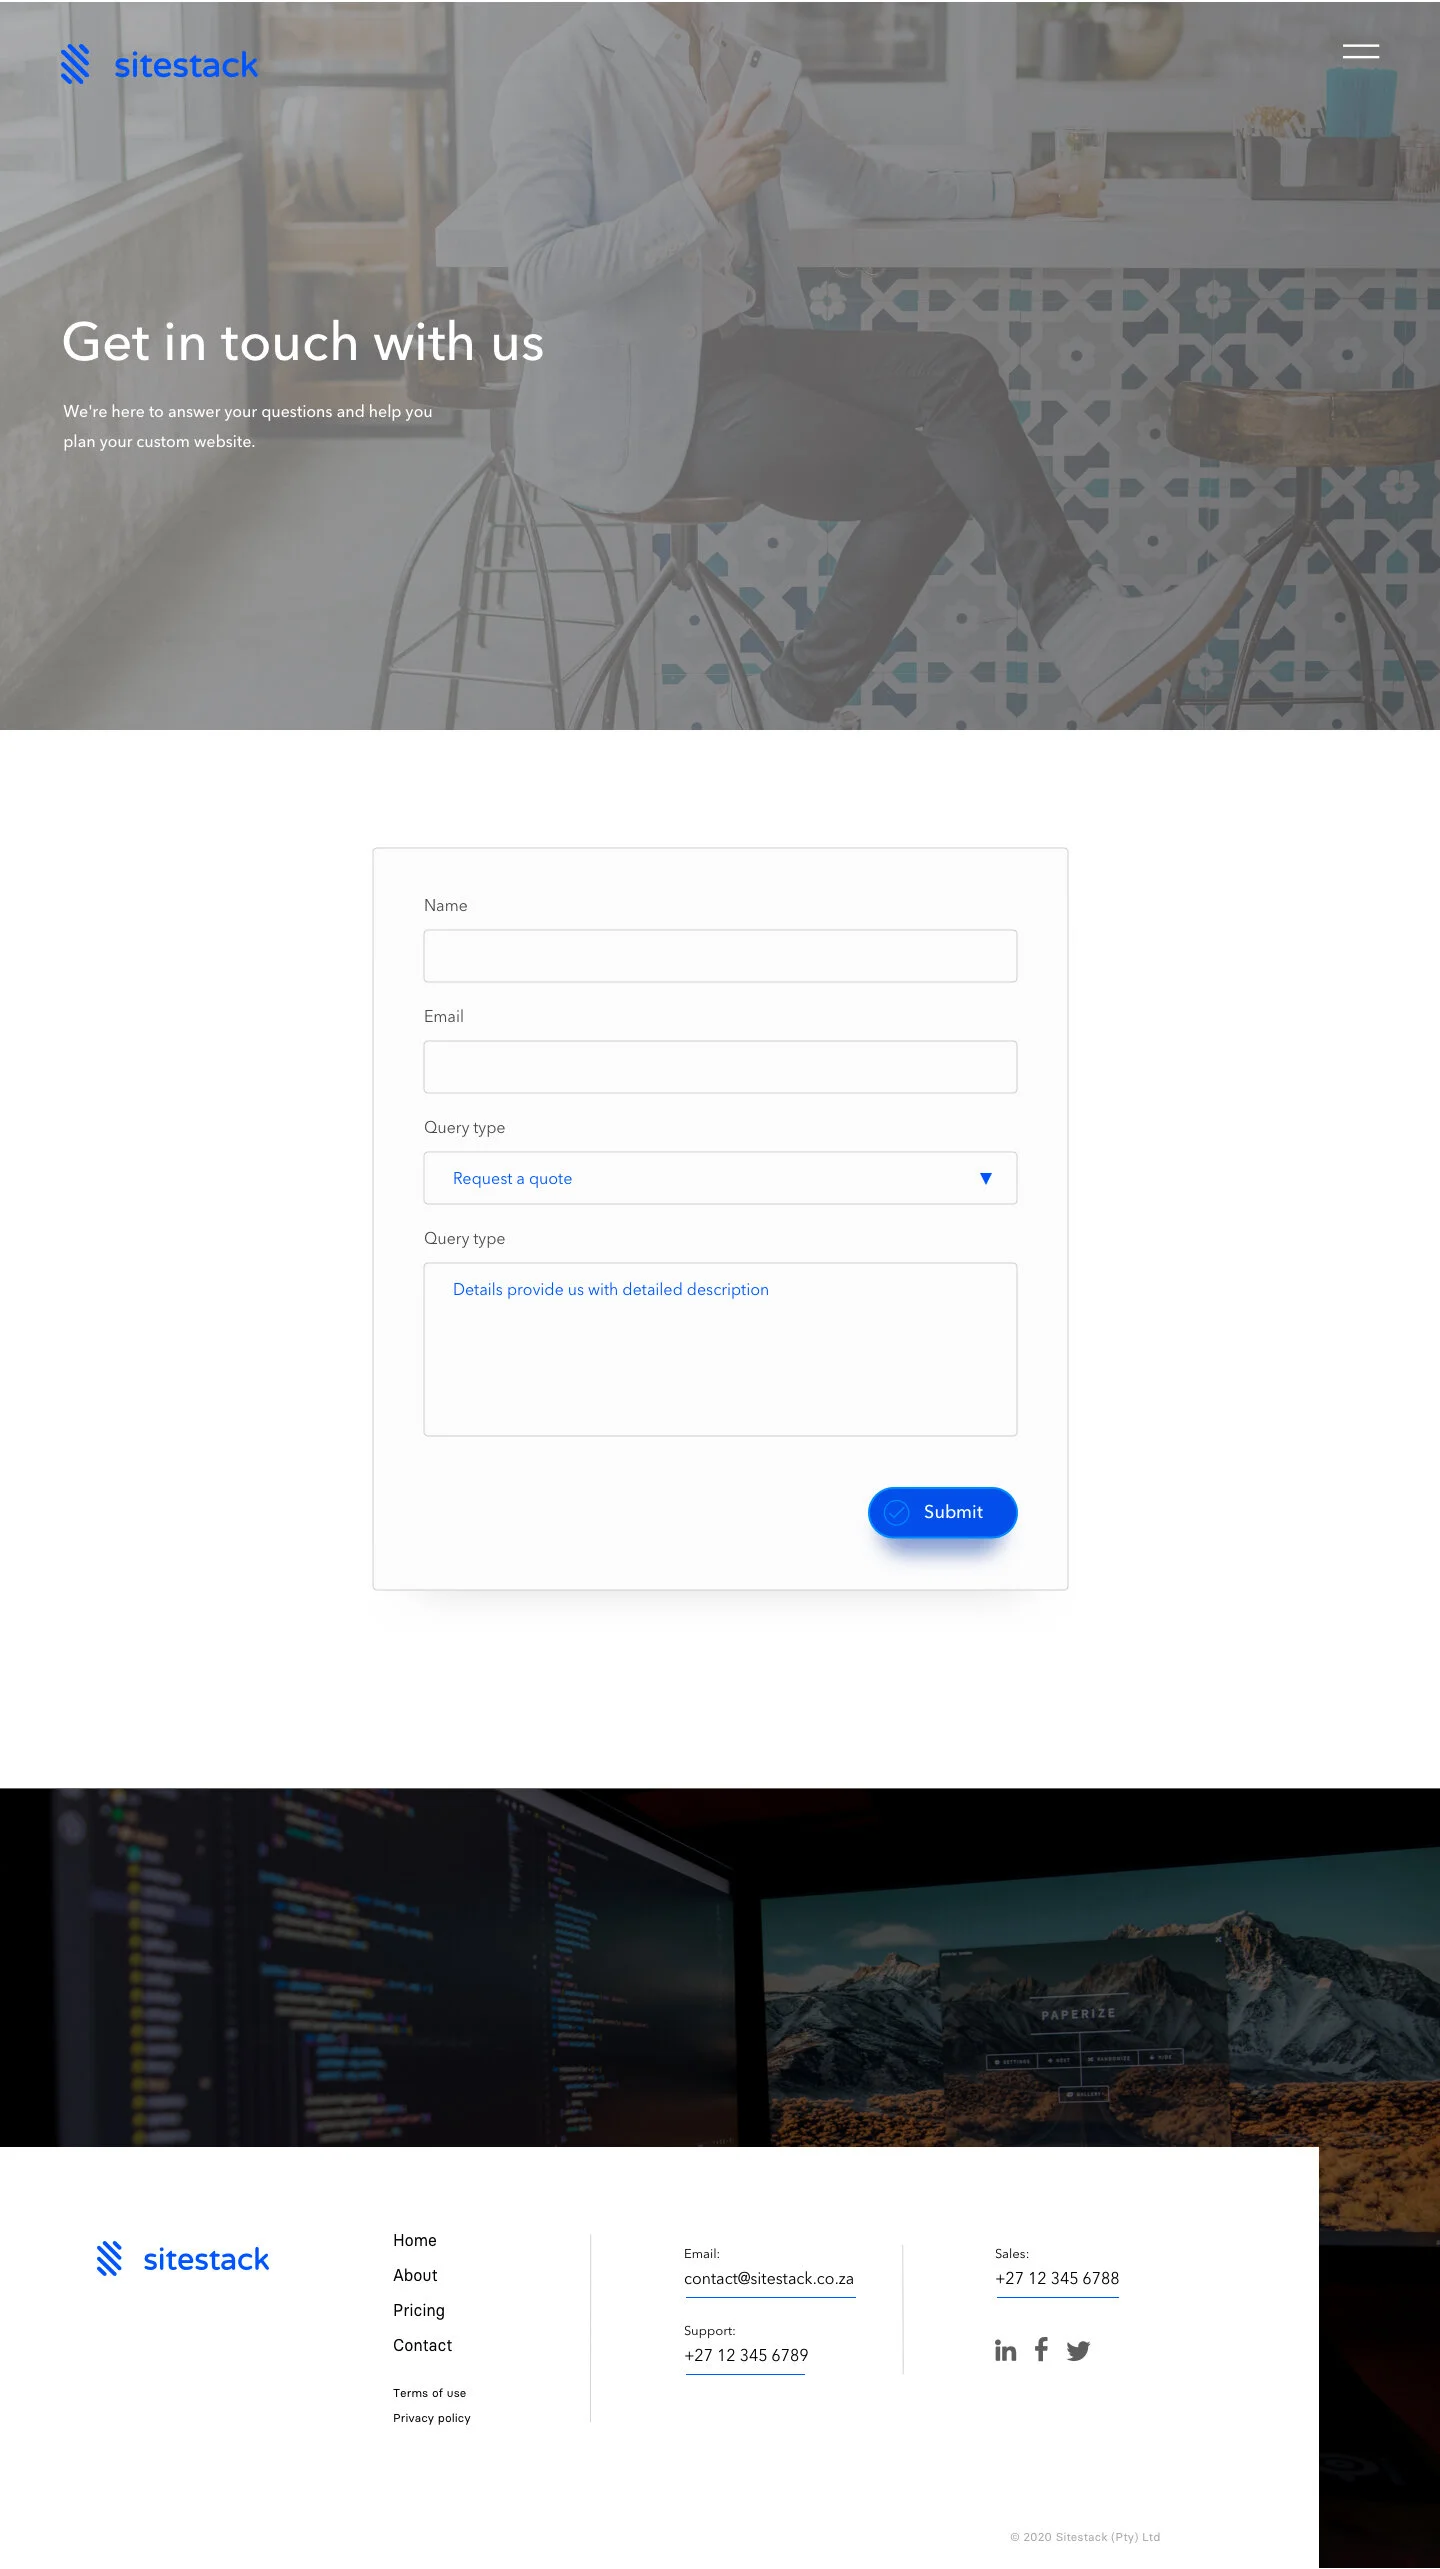Open the Twitter social icon

click(1078, 2351)
